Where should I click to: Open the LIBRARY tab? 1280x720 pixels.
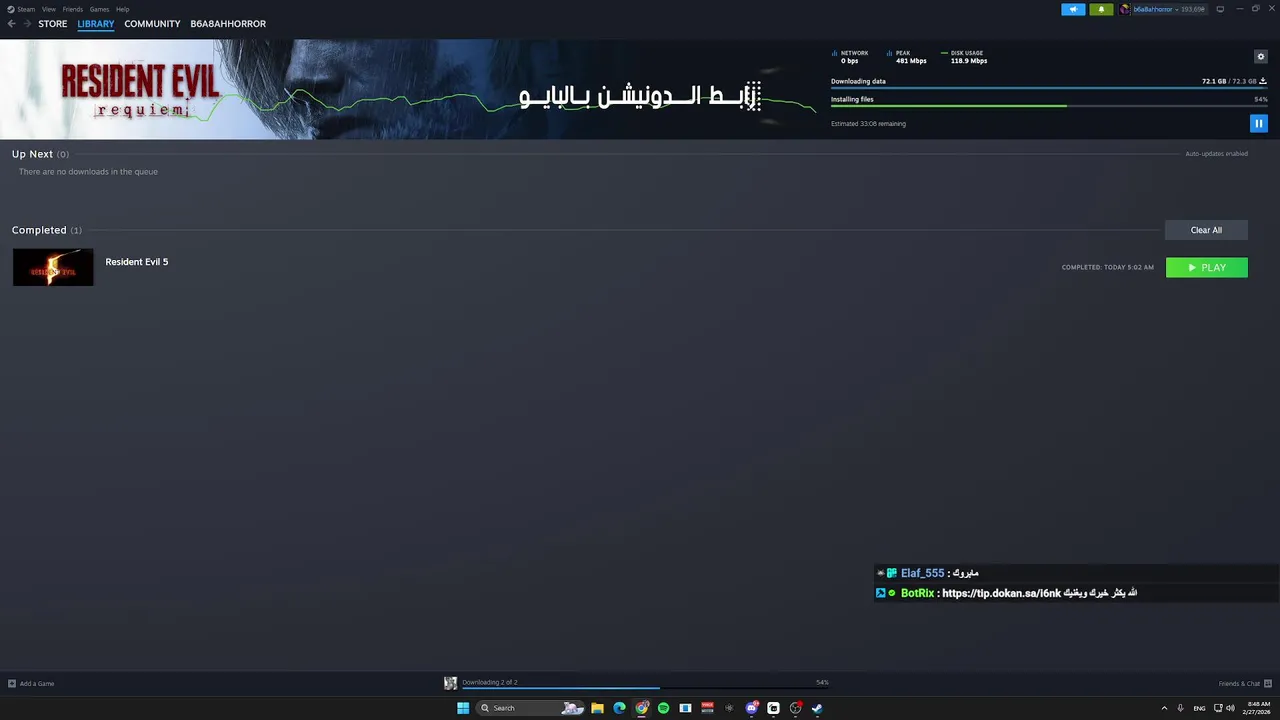96,24
